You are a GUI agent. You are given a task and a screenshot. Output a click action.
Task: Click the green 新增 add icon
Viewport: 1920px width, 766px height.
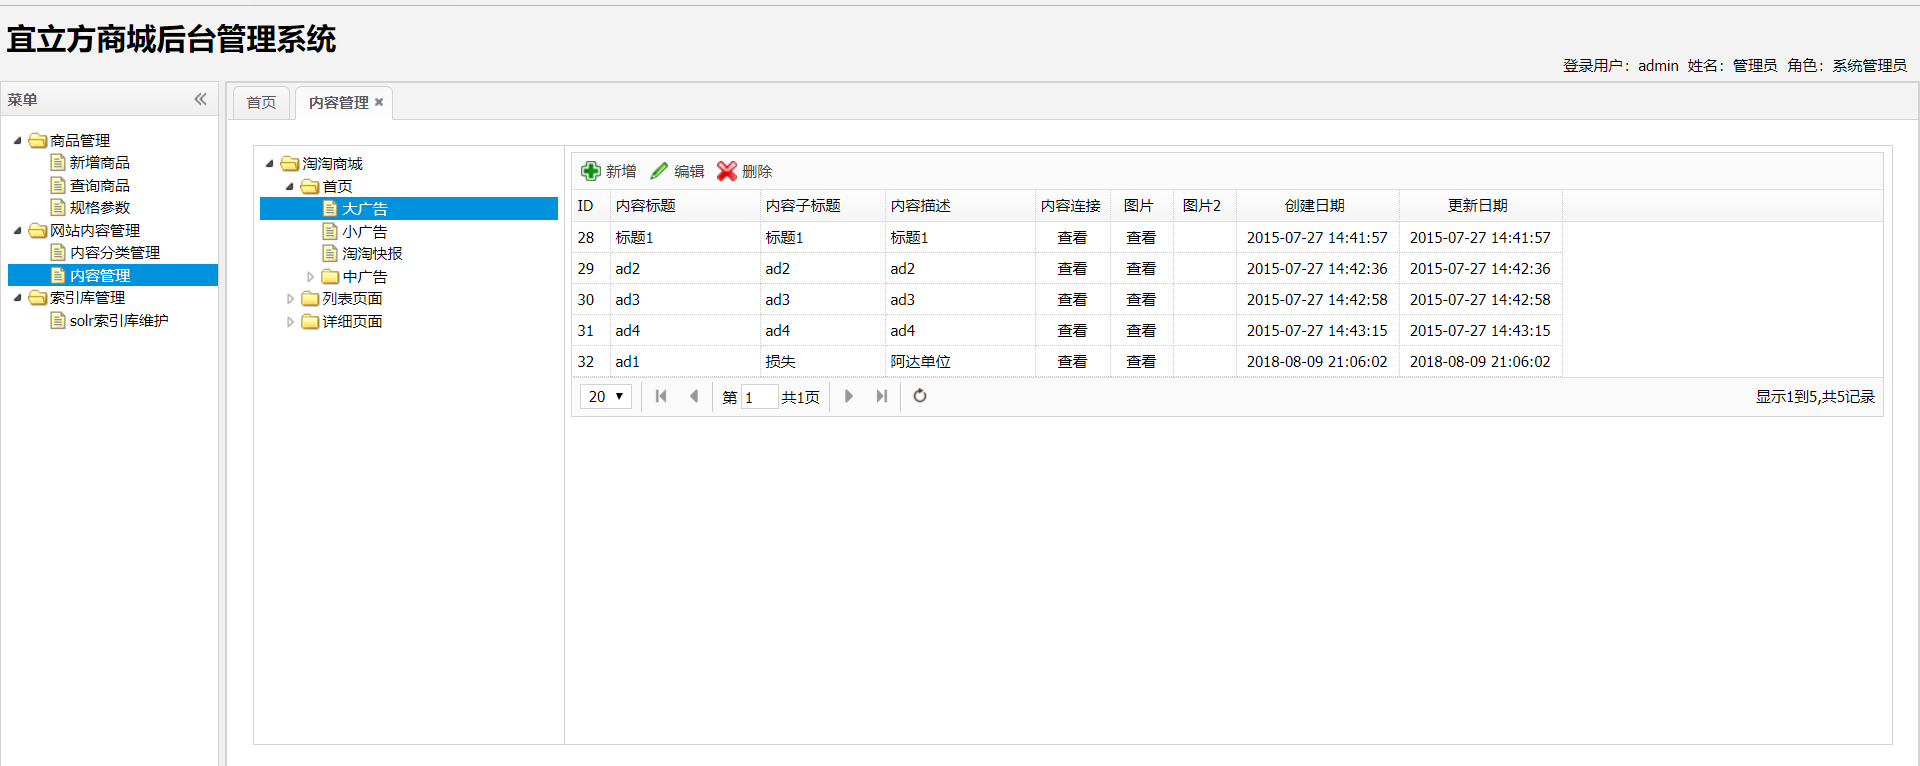[591, 171]
